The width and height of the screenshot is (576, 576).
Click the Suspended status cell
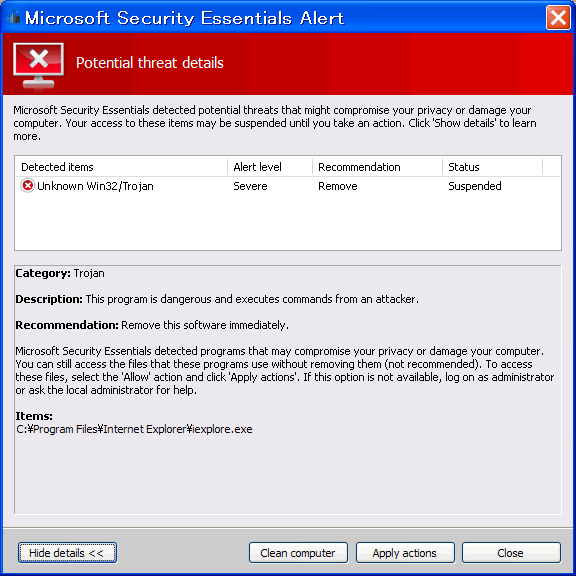pos(475,186)
